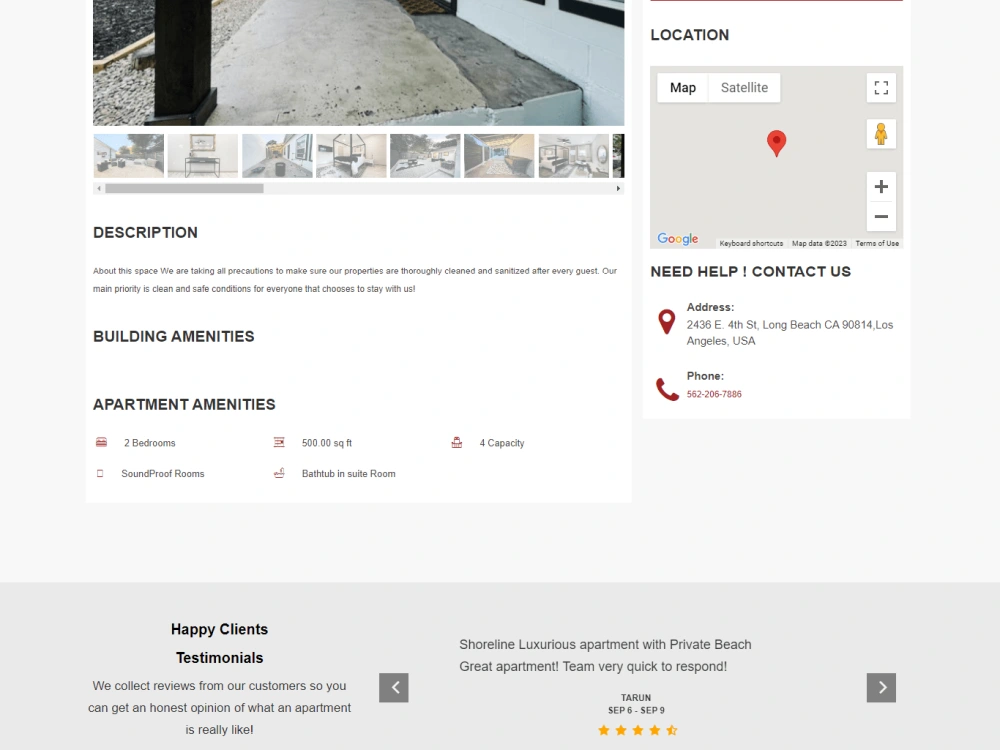Show next testimonial

point(881,688)
